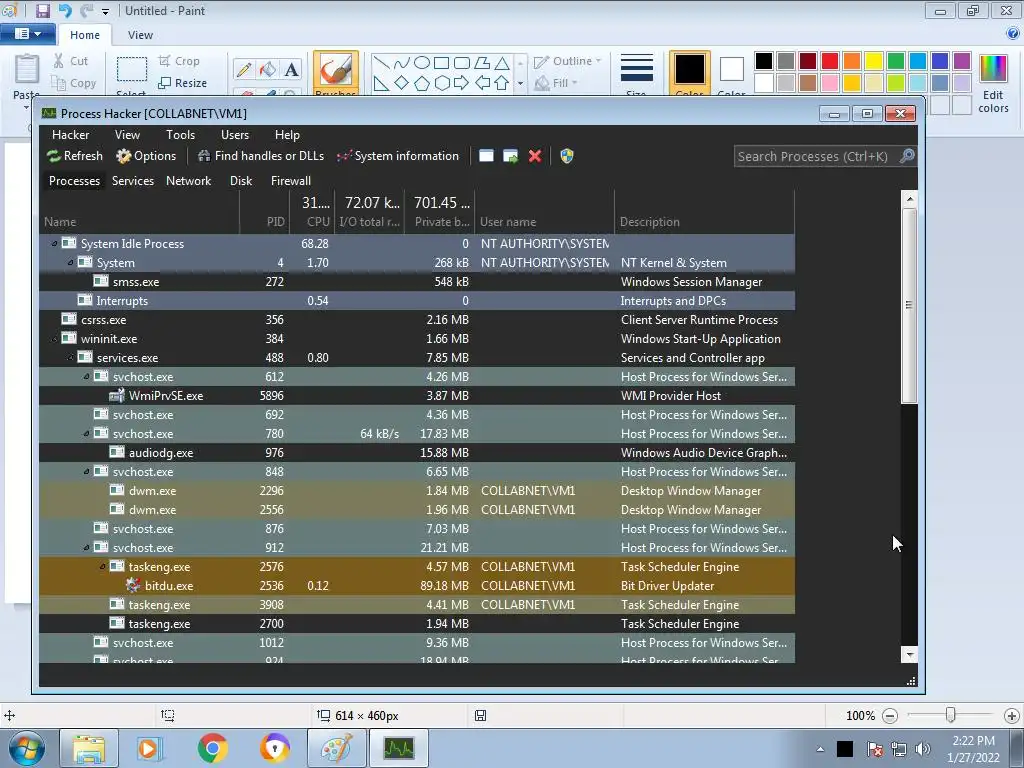Viewport: 1024px width, 768px height.
Task: Click find window and thread icon
Action: click(511, 156)
